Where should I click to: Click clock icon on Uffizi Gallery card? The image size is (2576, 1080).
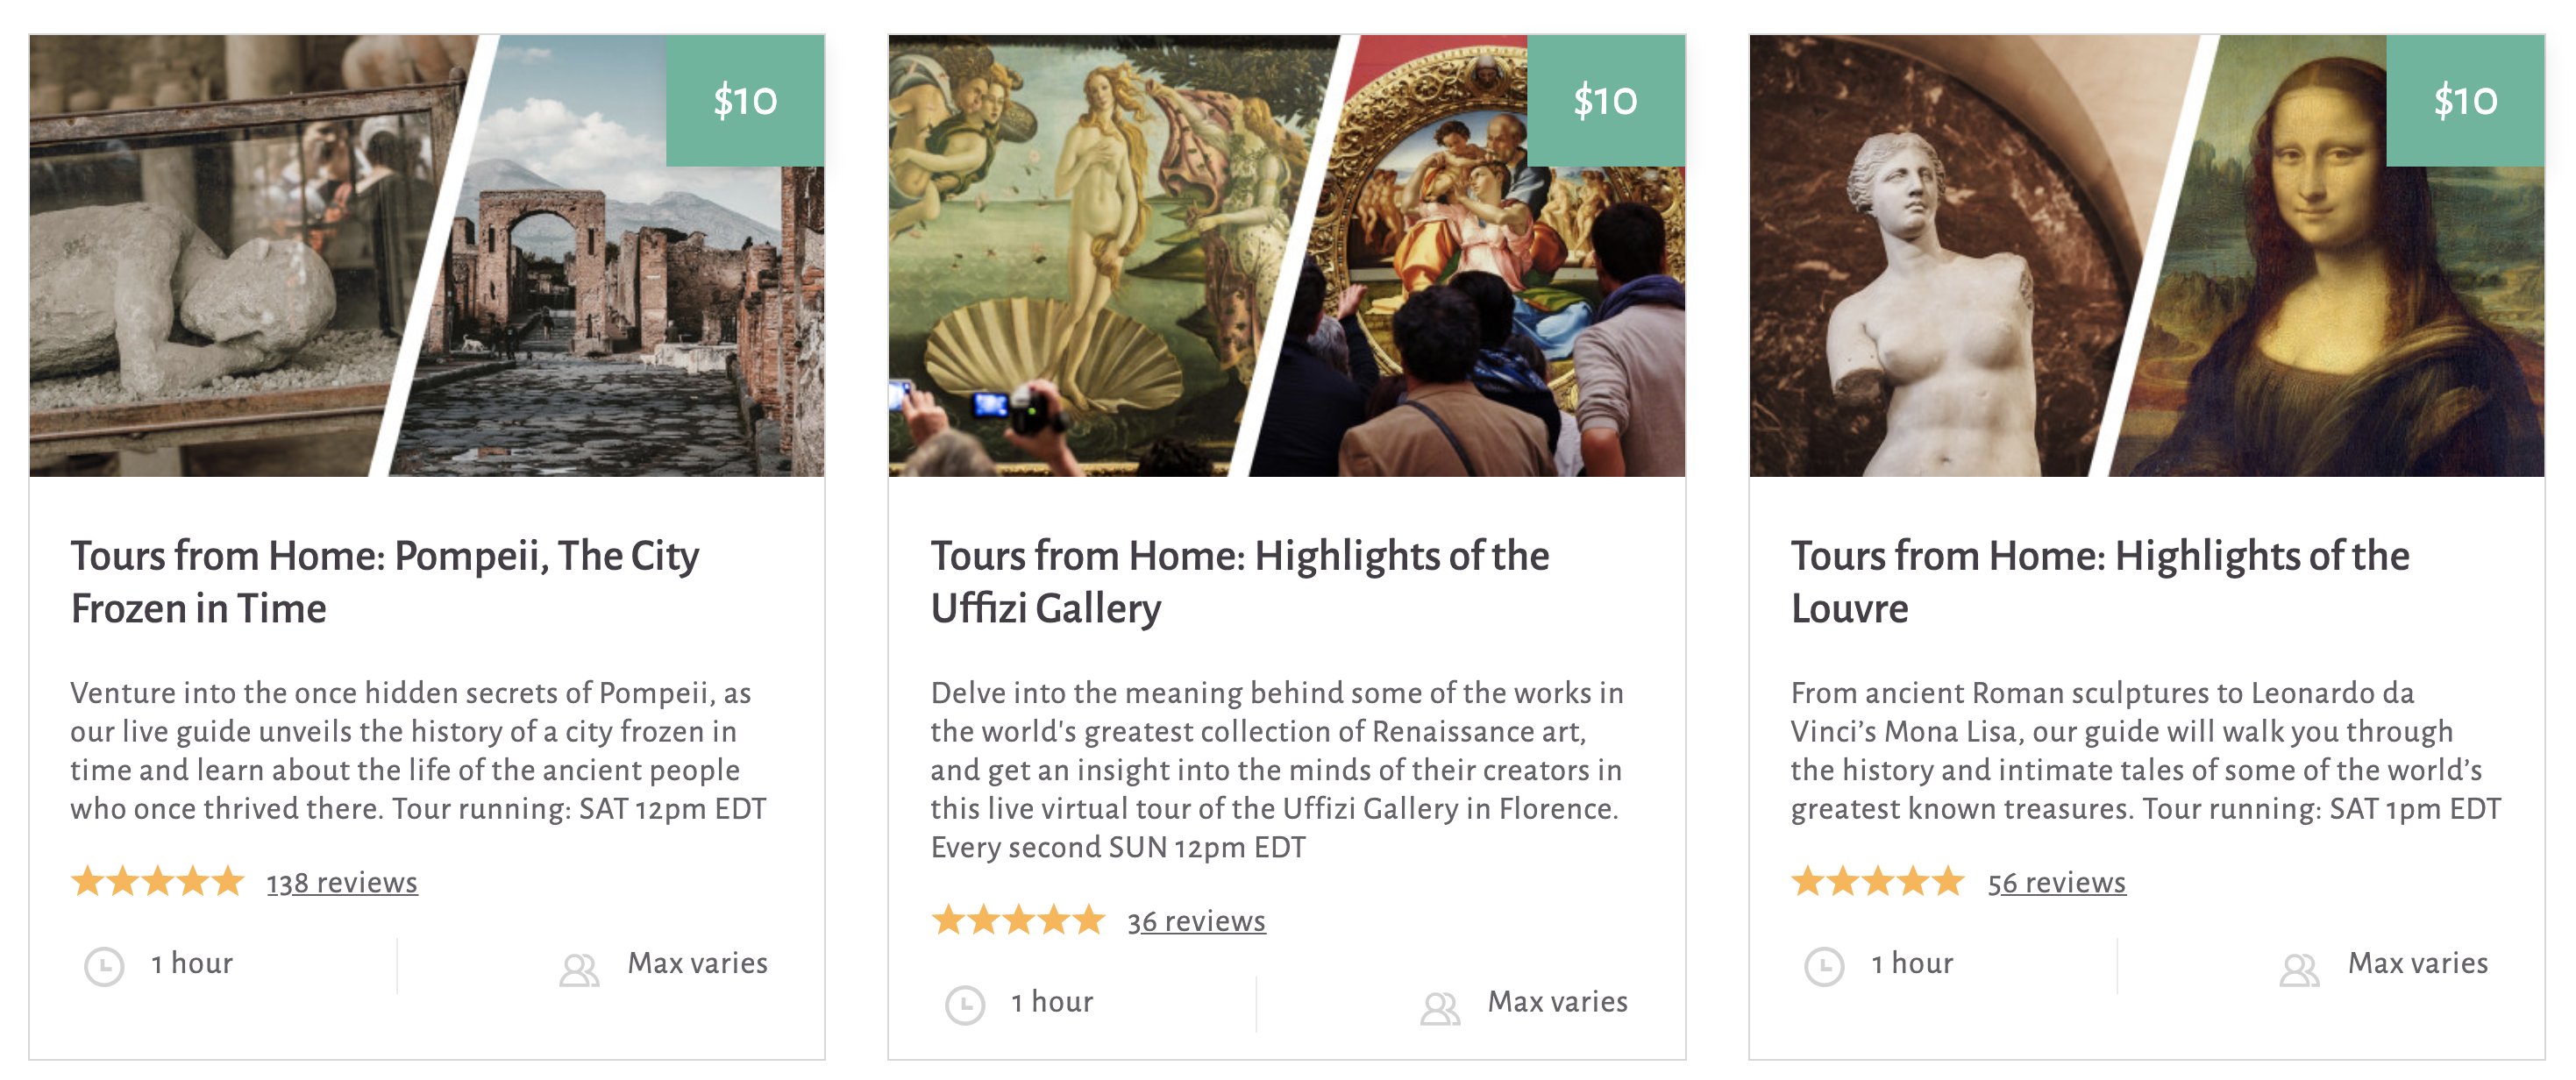point(965,1005)
